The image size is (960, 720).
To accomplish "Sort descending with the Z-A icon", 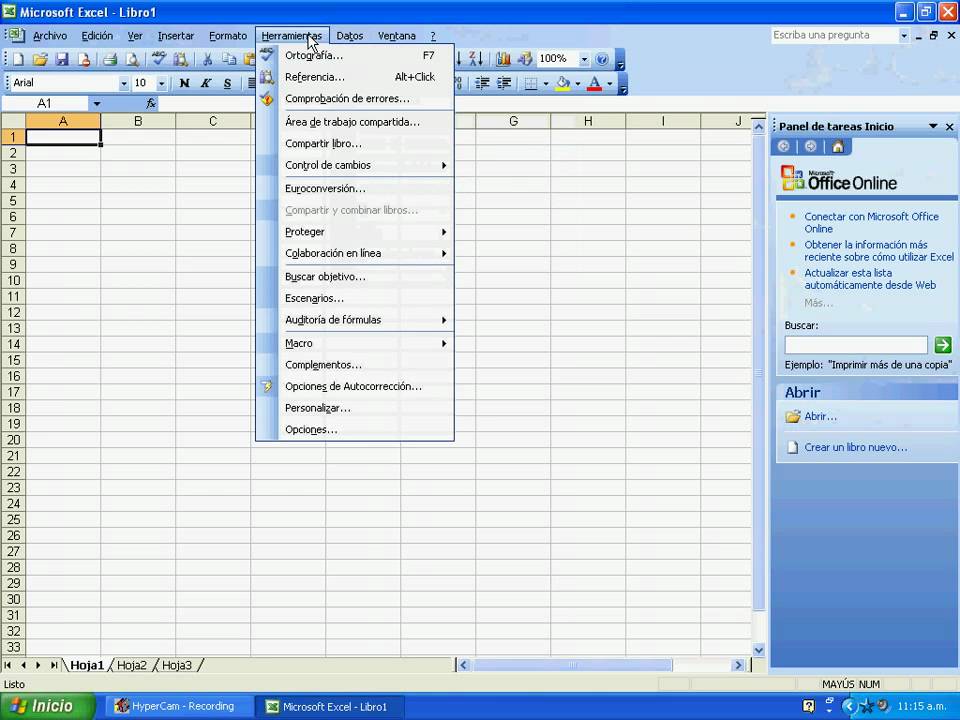I will tap(476, 59).
